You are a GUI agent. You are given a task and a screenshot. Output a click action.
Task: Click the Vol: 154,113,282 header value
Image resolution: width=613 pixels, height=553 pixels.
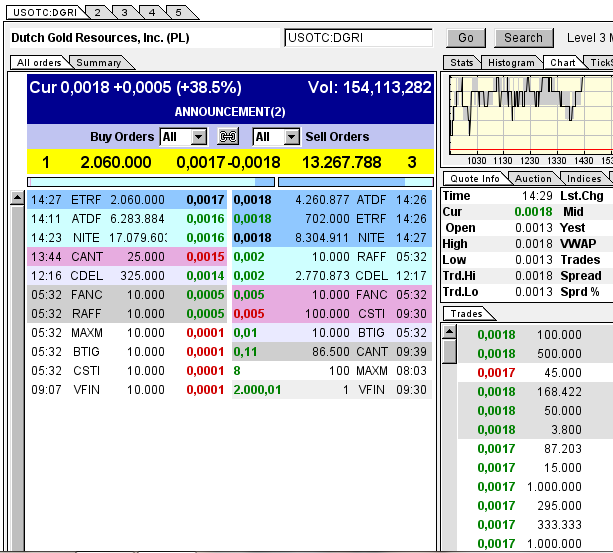[369, 88]
